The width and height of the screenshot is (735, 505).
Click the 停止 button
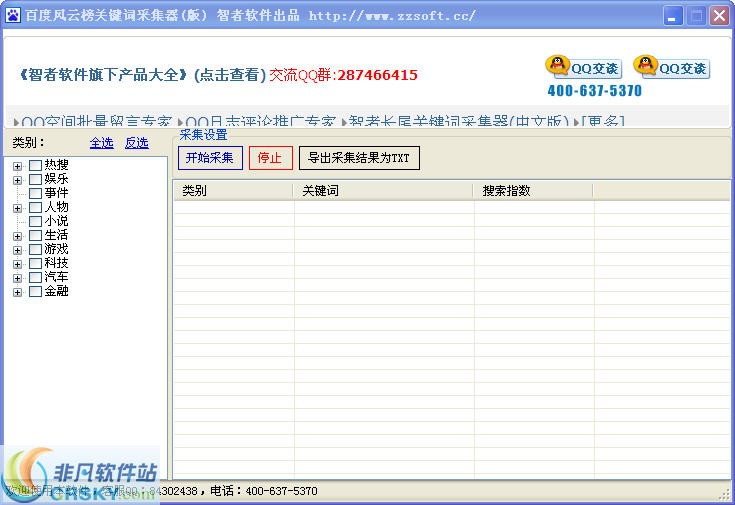(270, 158)
